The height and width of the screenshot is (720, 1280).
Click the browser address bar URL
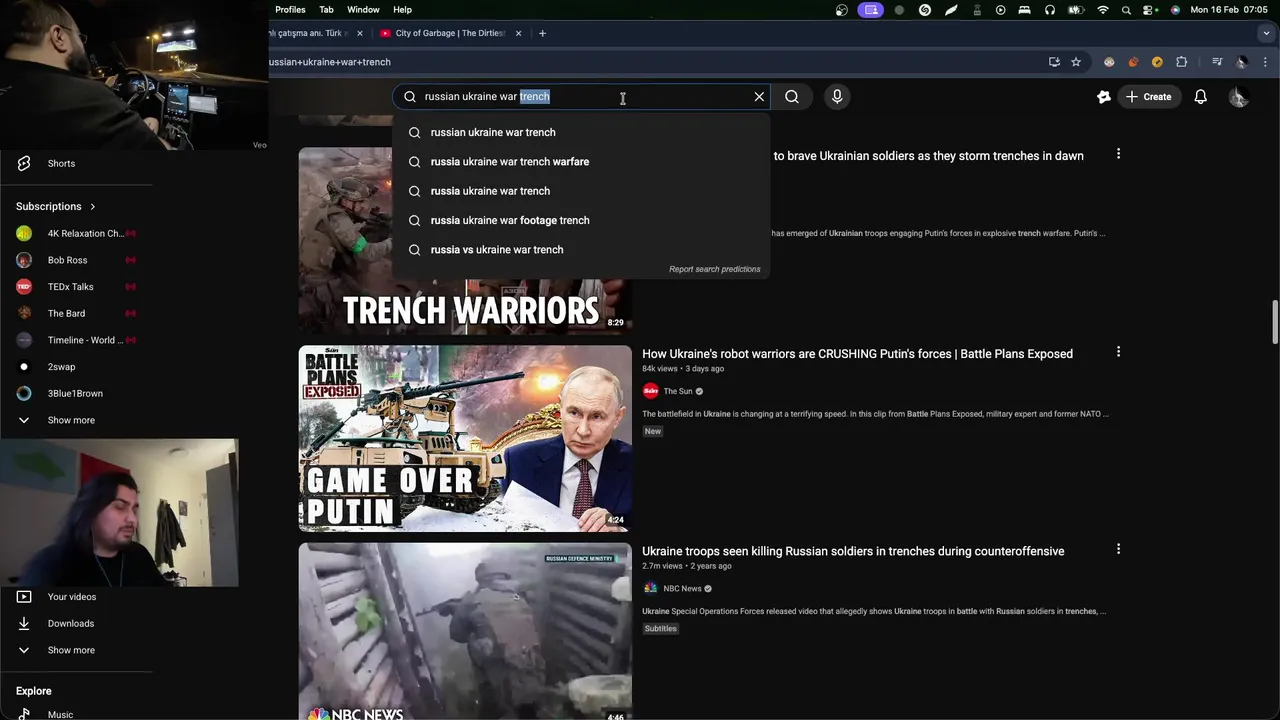click(x=330, y=62)
